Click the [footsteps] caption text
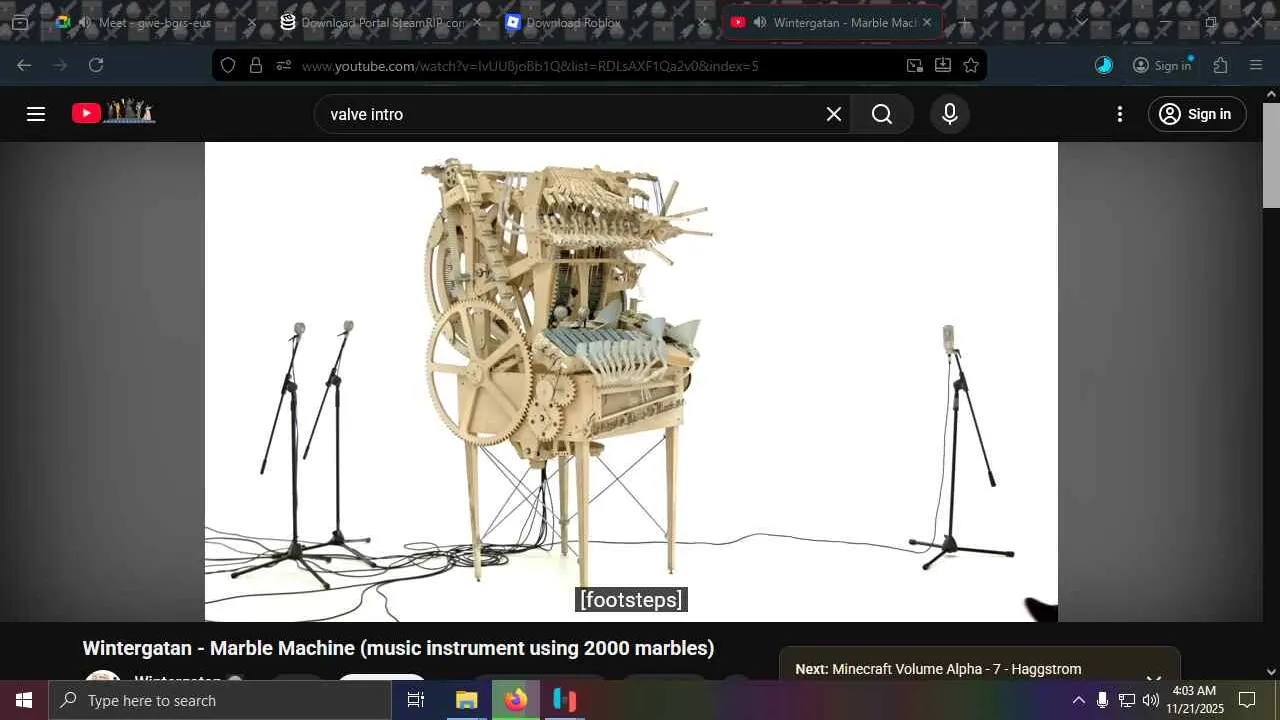 [x=631, y=600]
